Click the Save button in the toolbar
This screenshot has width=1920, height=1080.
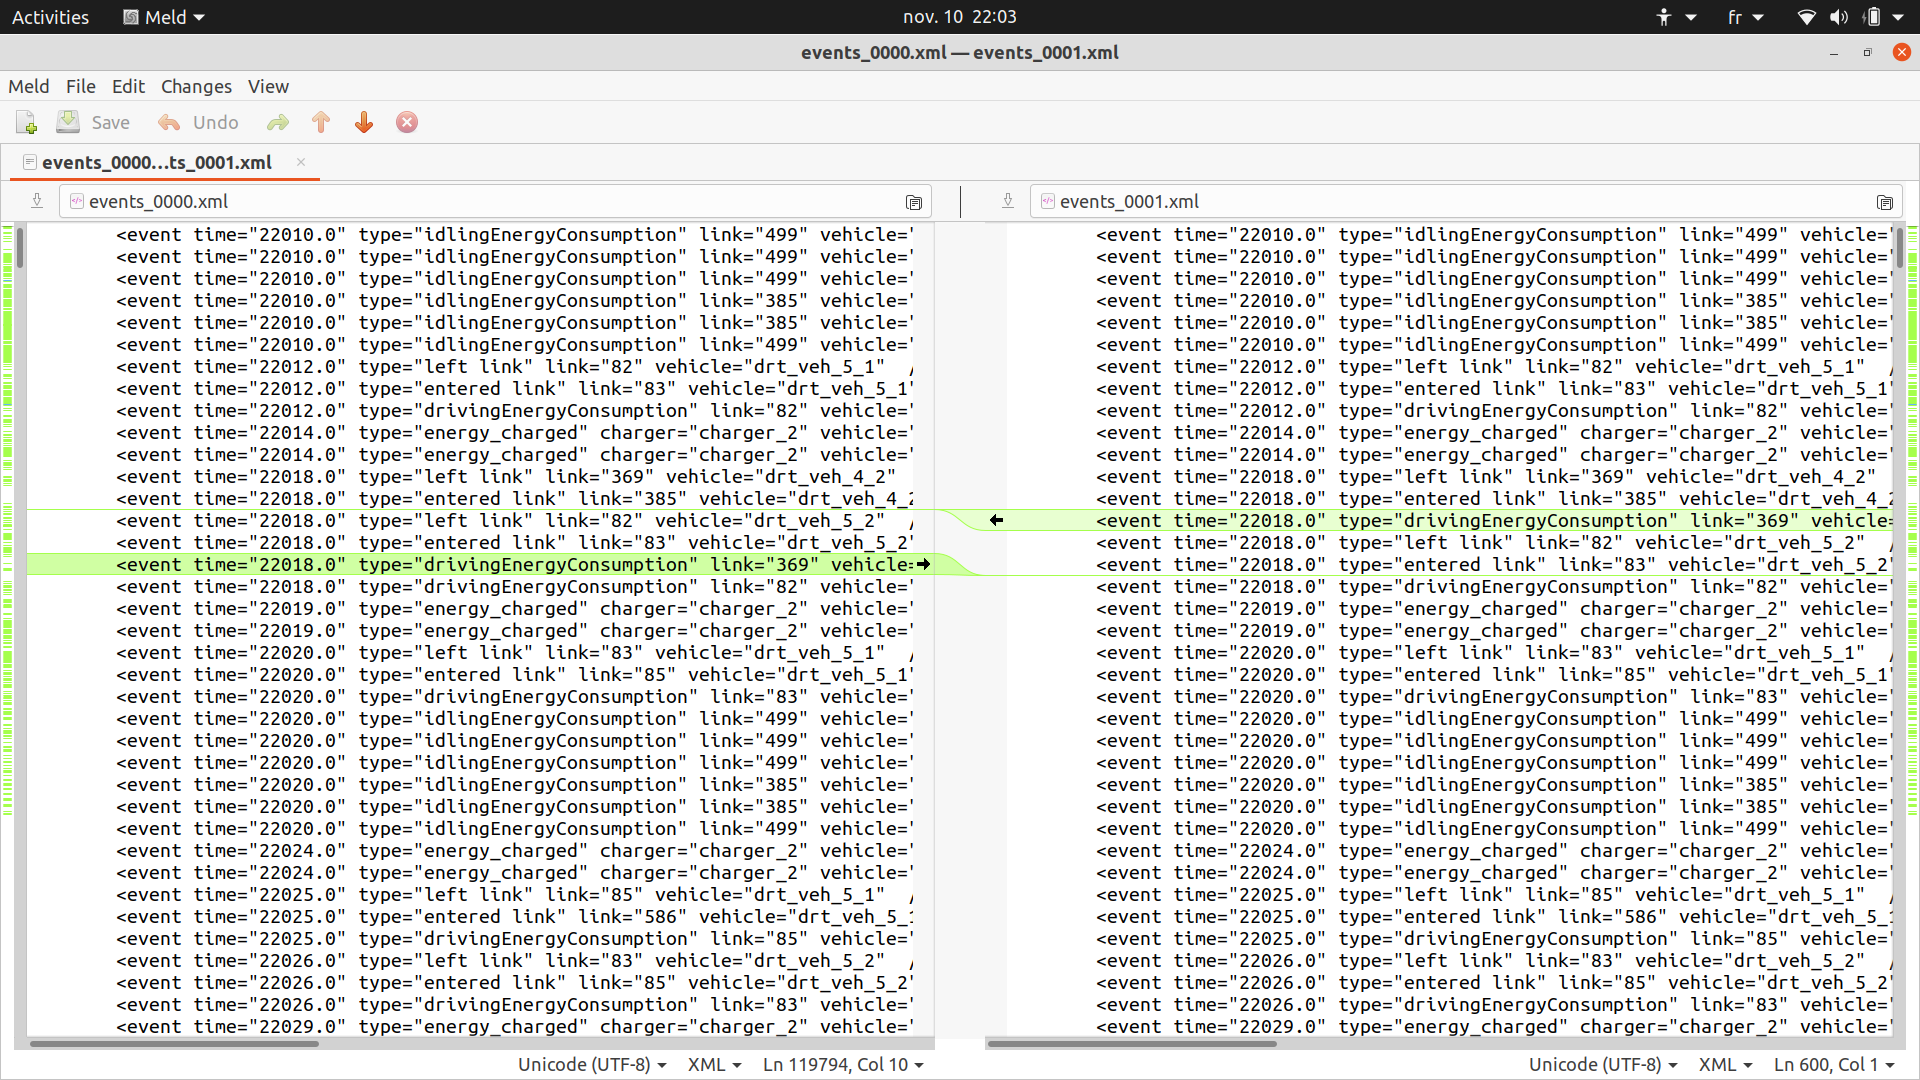pos(110,121)
